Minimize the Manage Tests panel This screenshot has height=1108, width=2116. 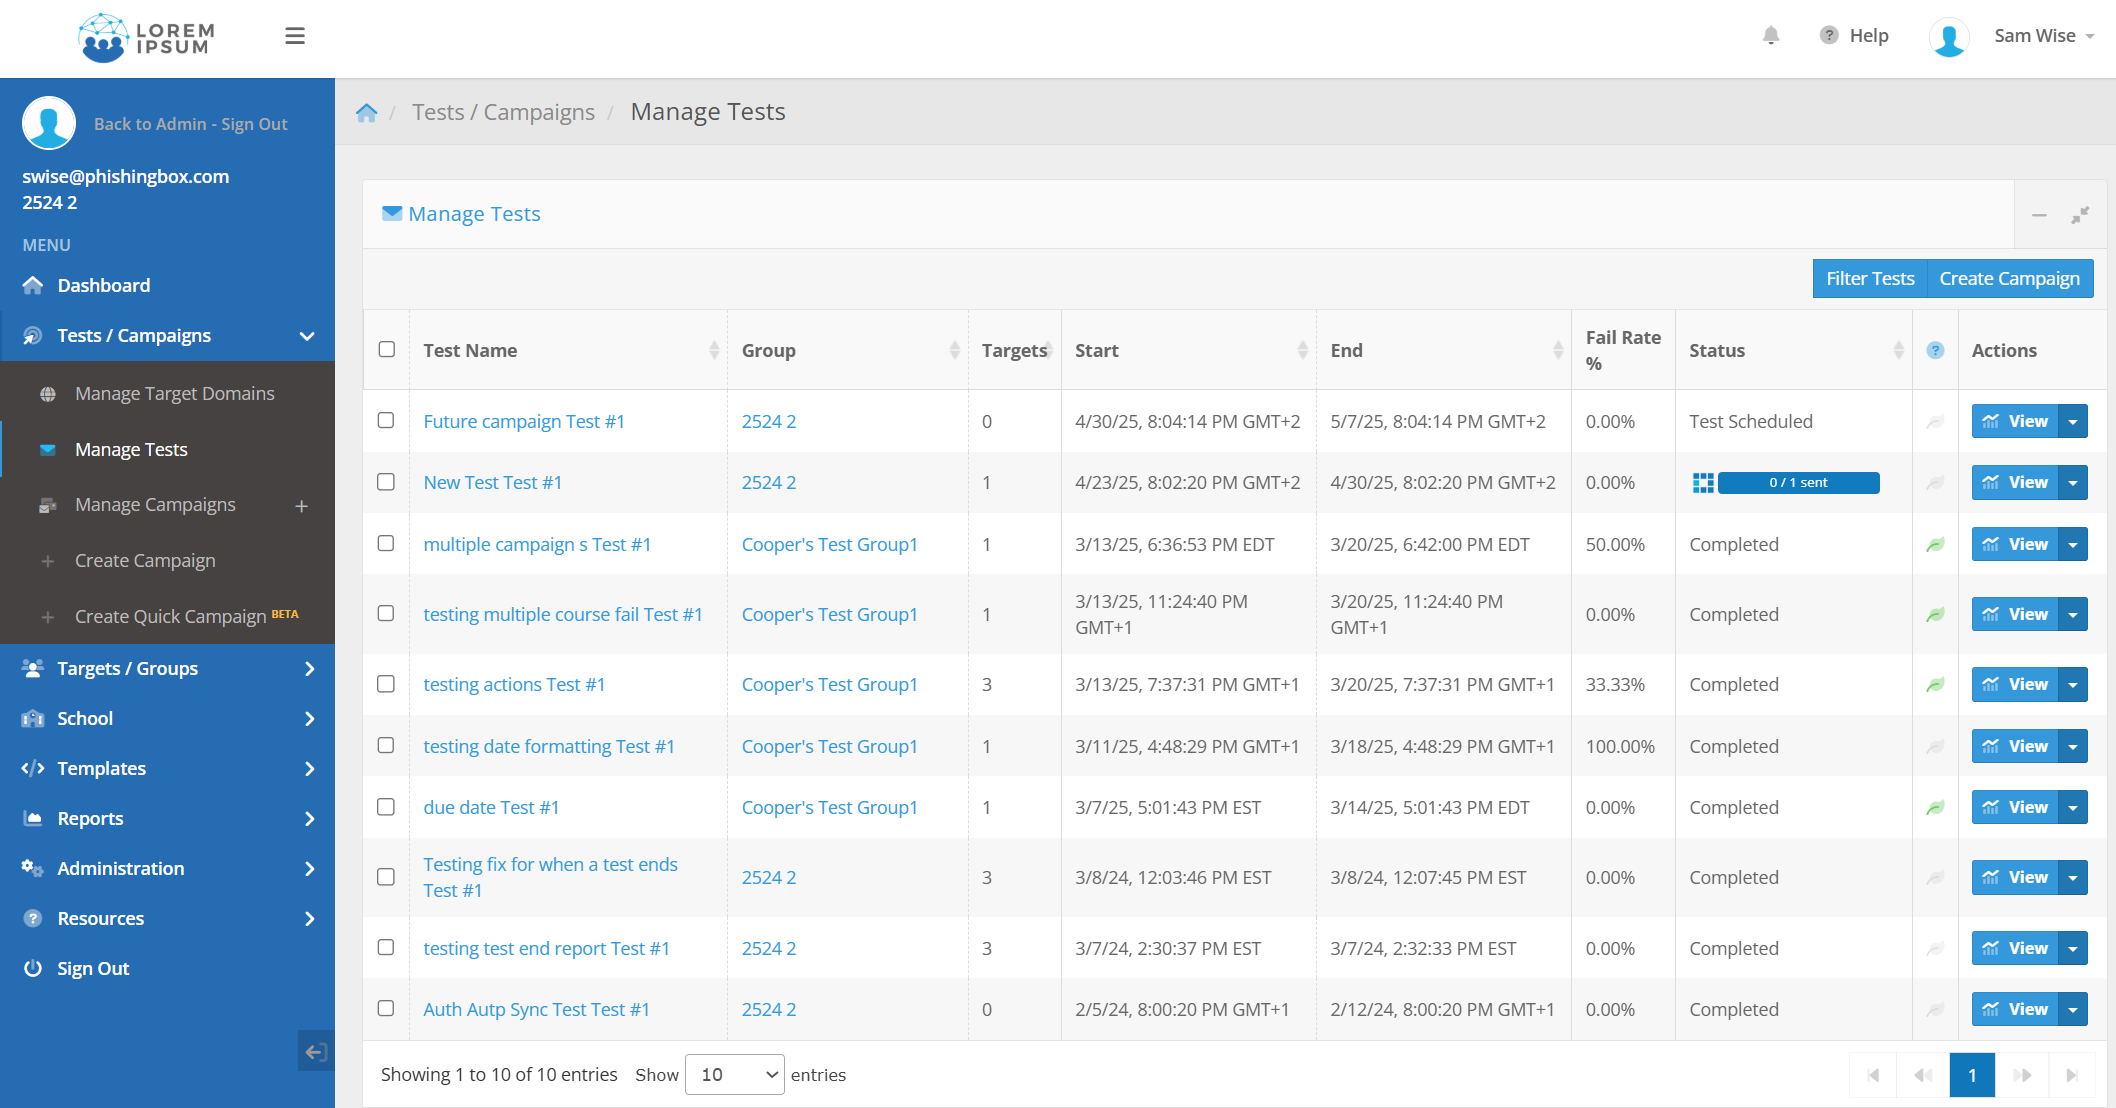[2039, 215]
